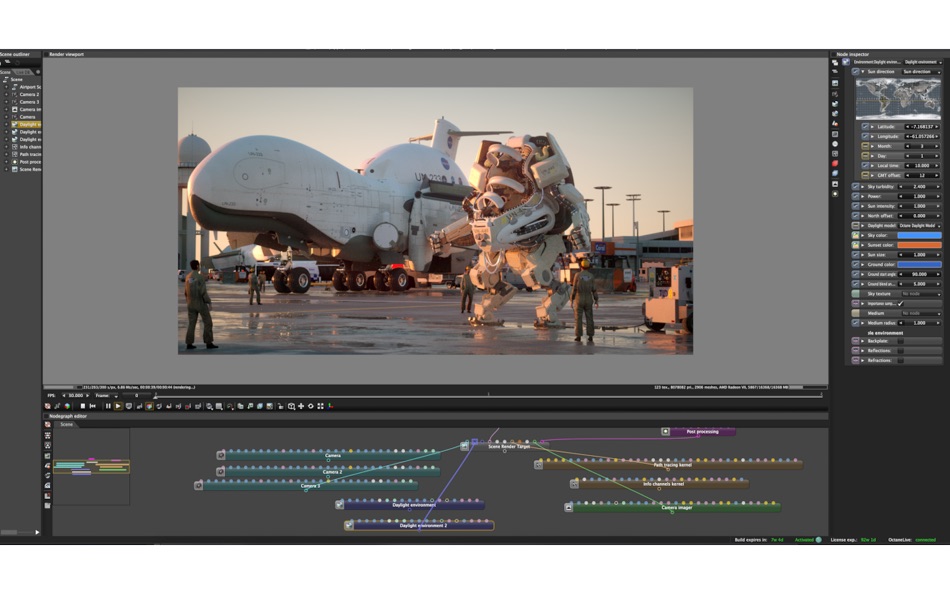Click the cube with magnifier icon in render toolbar
Image resolution: width=950 pixels, height=594 pixels.
(x=291, y=406)
